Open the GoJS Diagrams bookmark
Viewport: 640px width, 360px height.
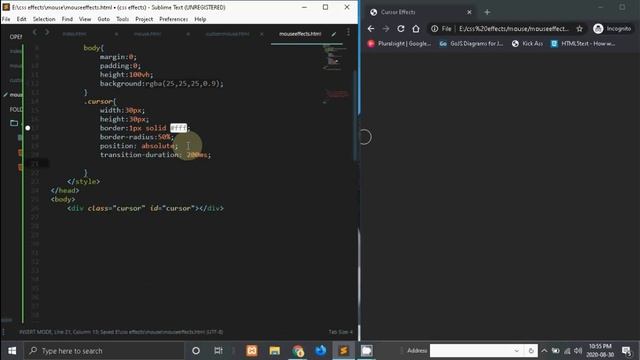471,44
